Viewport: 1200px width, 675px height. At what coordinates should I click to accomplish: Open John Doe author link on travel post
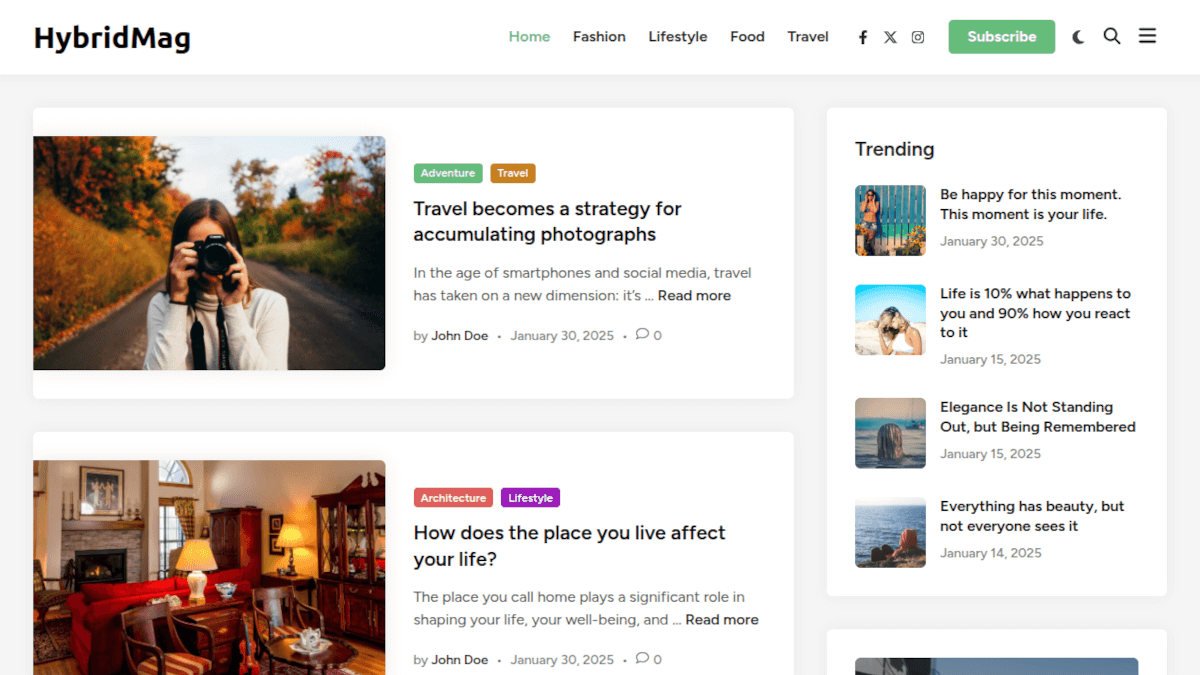460,336
